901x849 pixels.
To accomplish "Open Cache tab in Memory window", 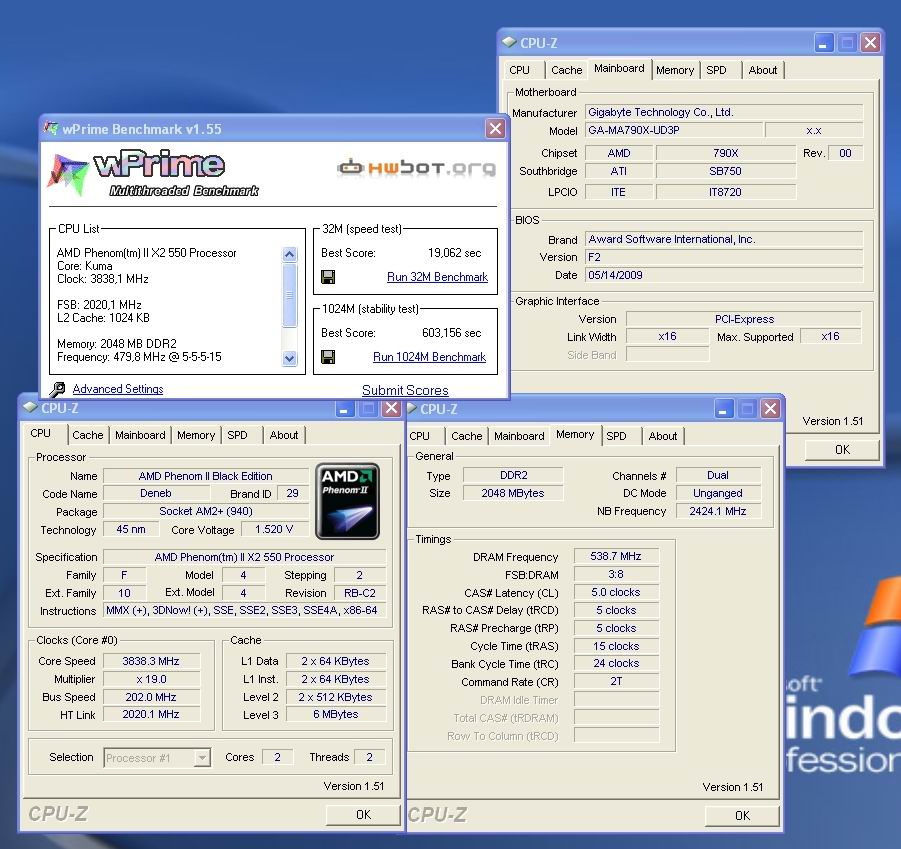I will coord(467,436).
